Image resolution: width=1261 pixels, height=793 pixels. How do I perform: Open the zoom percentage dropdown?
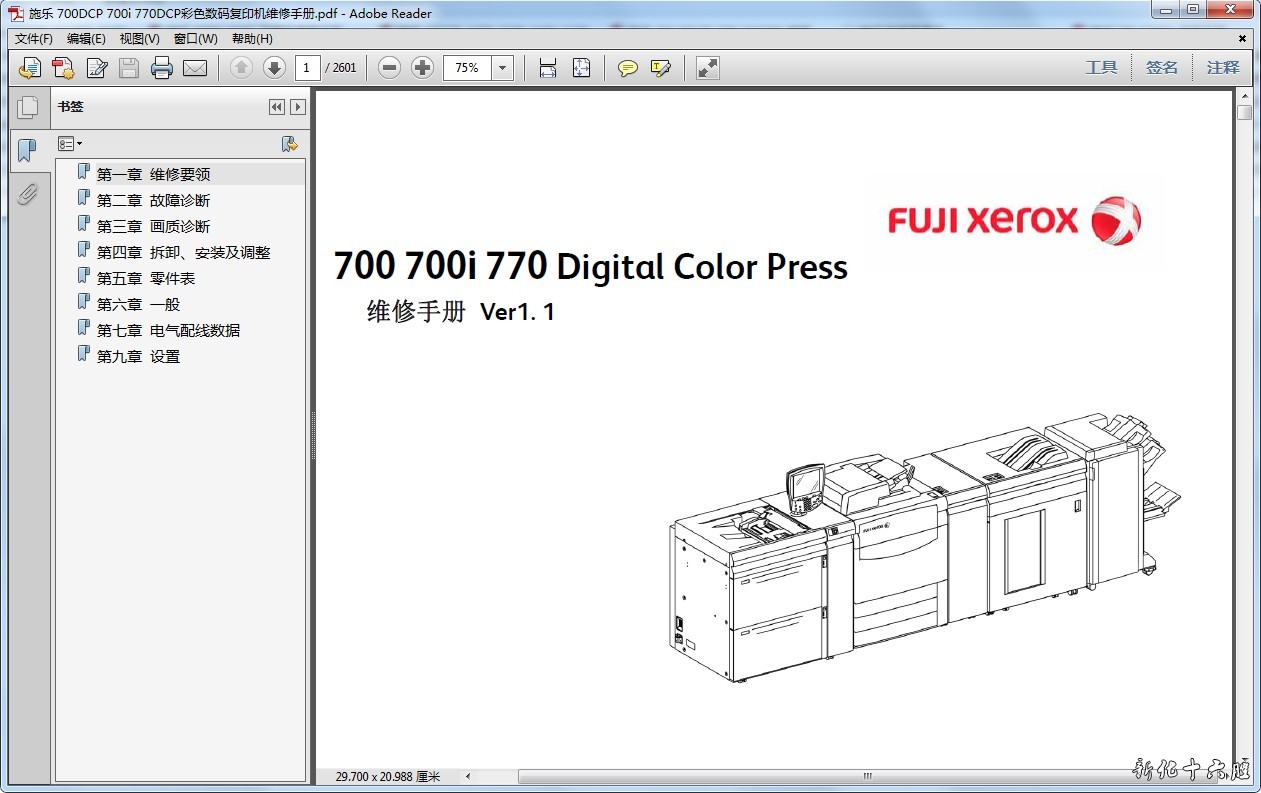point(503,68)
